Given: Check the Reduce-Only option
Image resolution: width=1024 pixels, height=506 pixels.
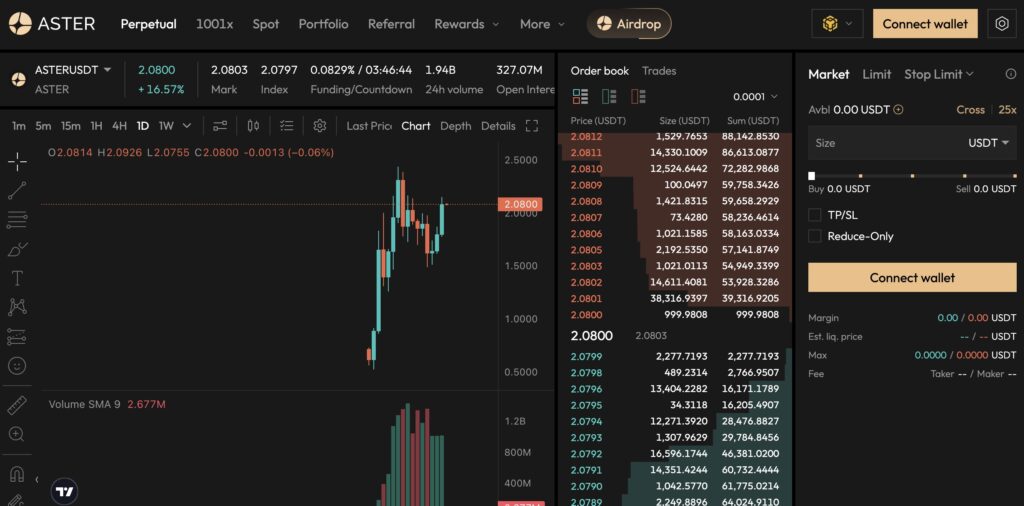Looking at the screenshot, I should (x=815, y=237).
